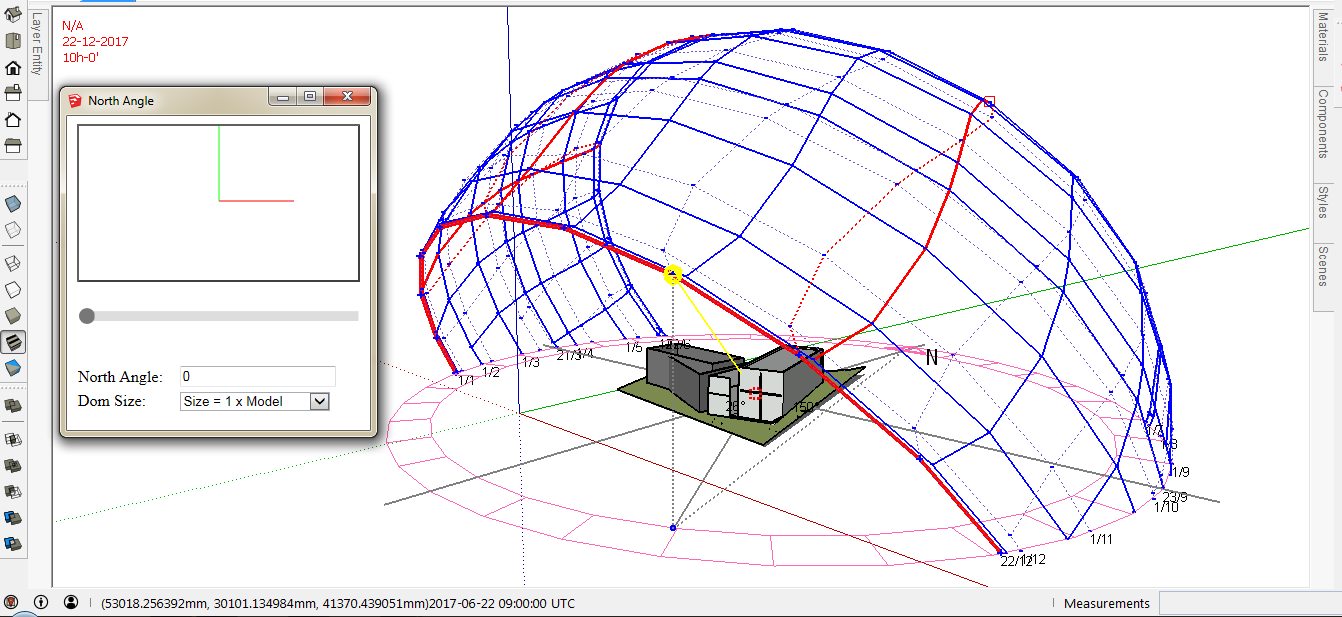Choose the Wireframe face style

[x=13, y=264]
